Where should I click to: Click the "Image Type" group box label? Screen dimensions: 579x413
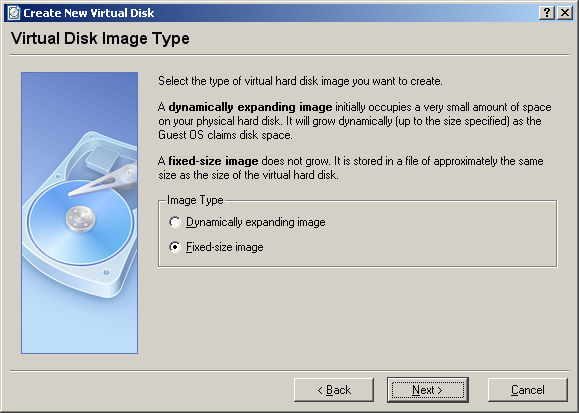pos(195,200)
